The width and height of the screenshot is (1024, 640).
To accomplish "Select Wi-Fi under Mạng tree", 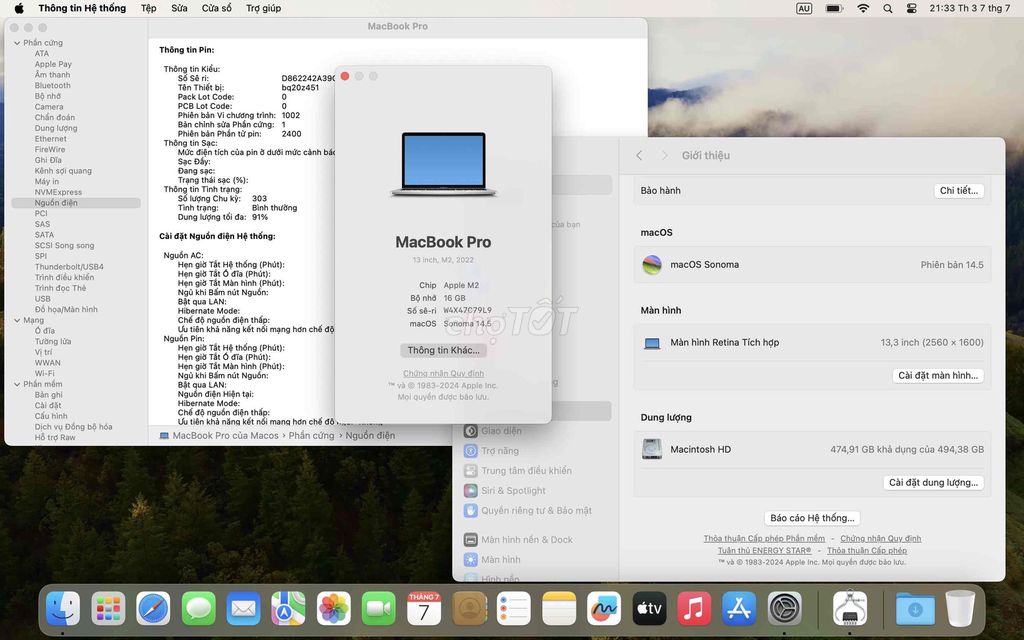I will click(x=44, y=374).
